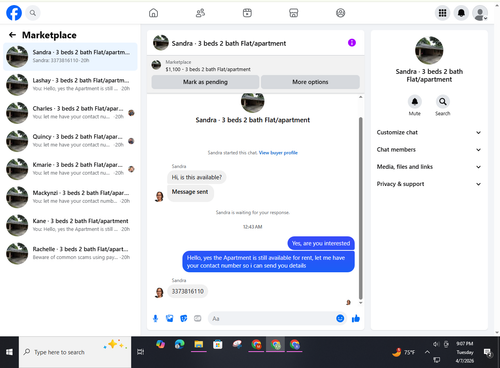Select the Sandra conversation in list
500x368 pixels.
70,56
